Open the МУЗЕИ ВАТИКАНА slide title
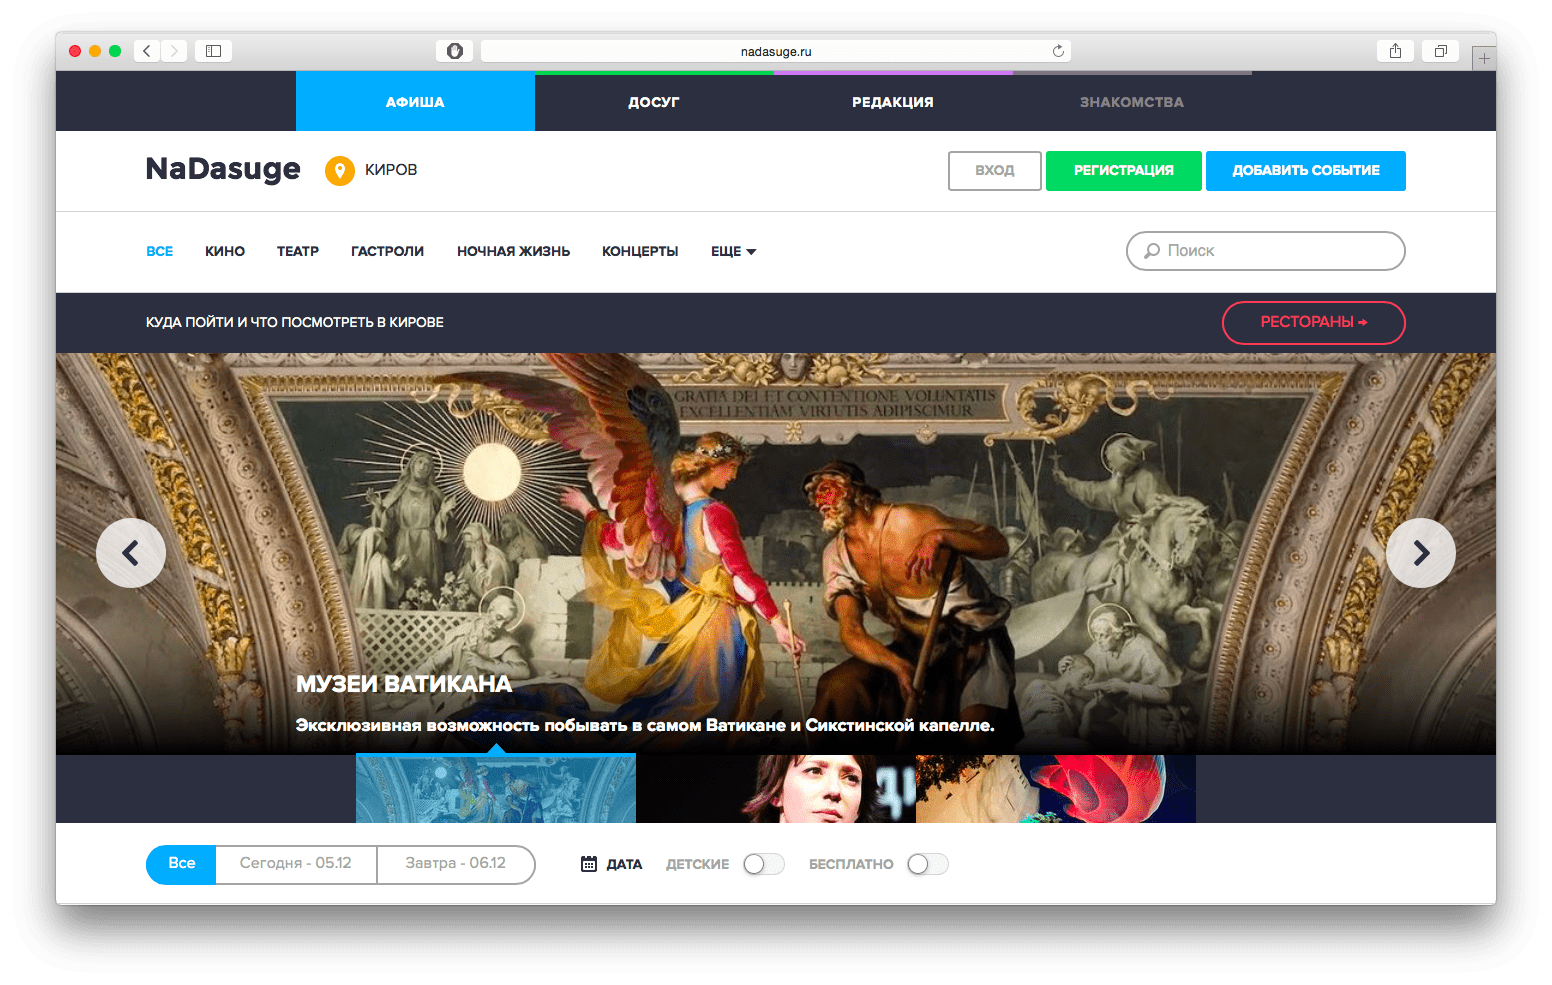 tap(404, 684)
